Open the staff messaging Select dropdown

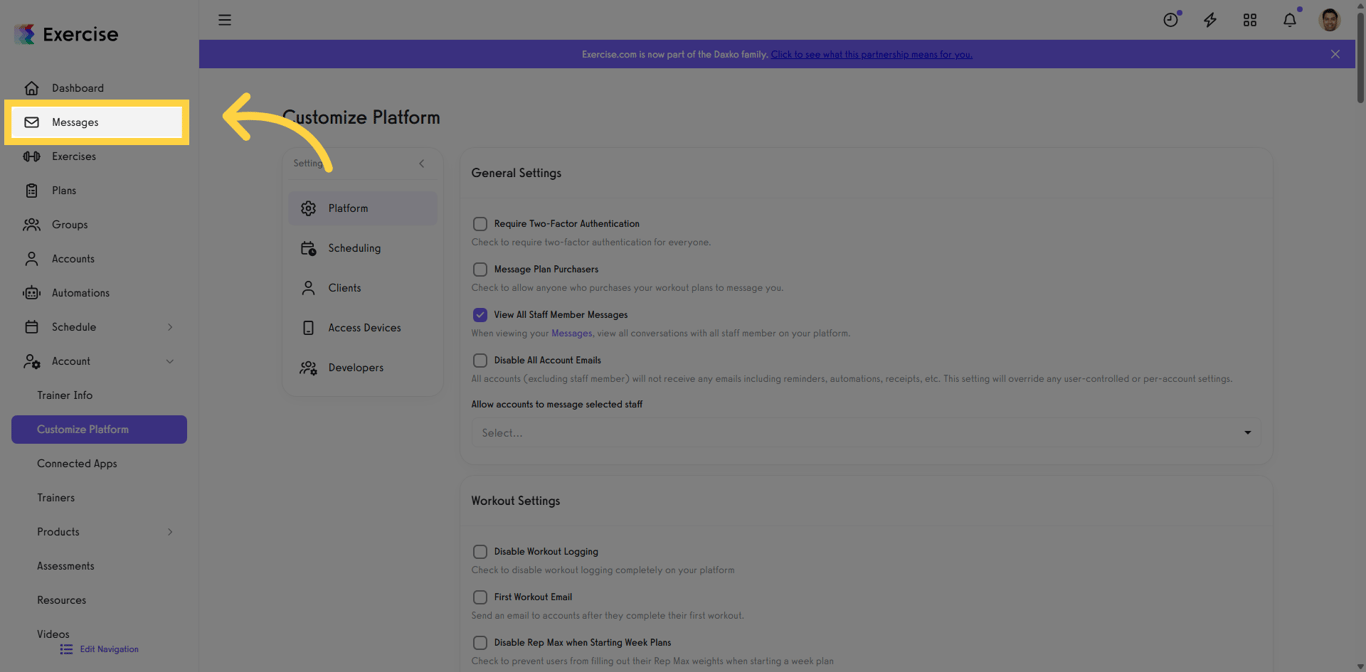point(866,432)
